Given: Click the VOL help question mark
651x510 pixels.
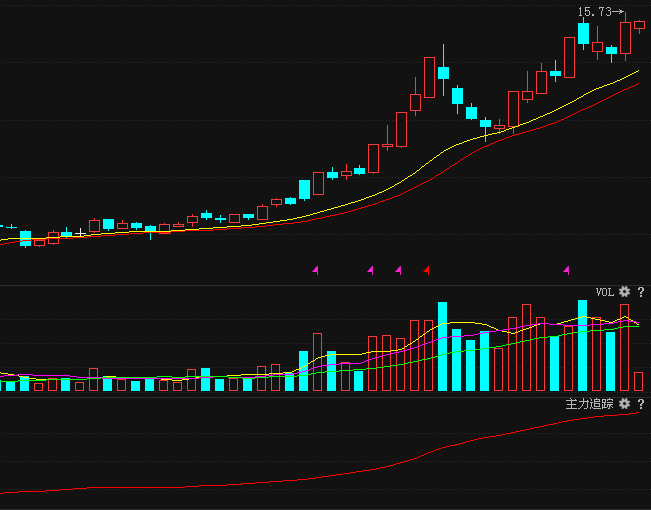Looking at the screenshot, I should 640,292.
